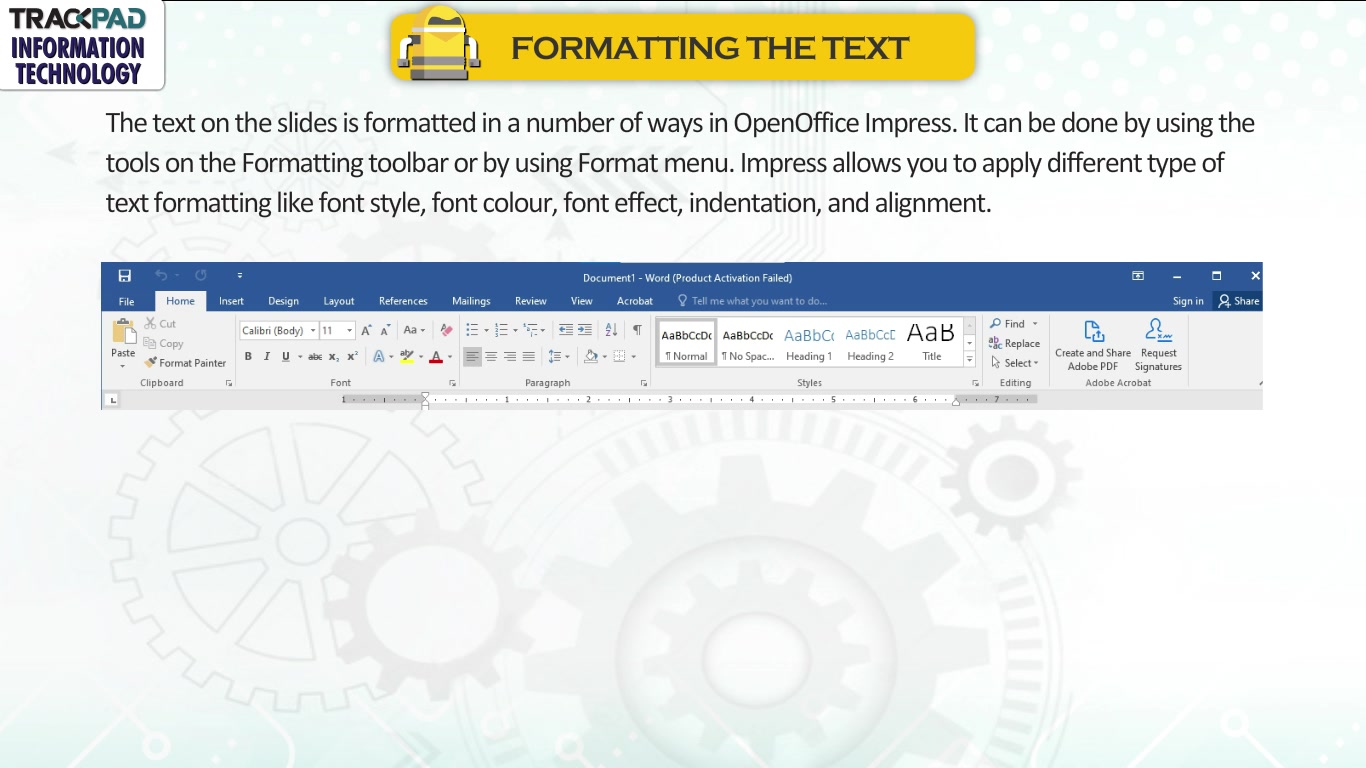Apply the Heading 2 style

(870, 342)
